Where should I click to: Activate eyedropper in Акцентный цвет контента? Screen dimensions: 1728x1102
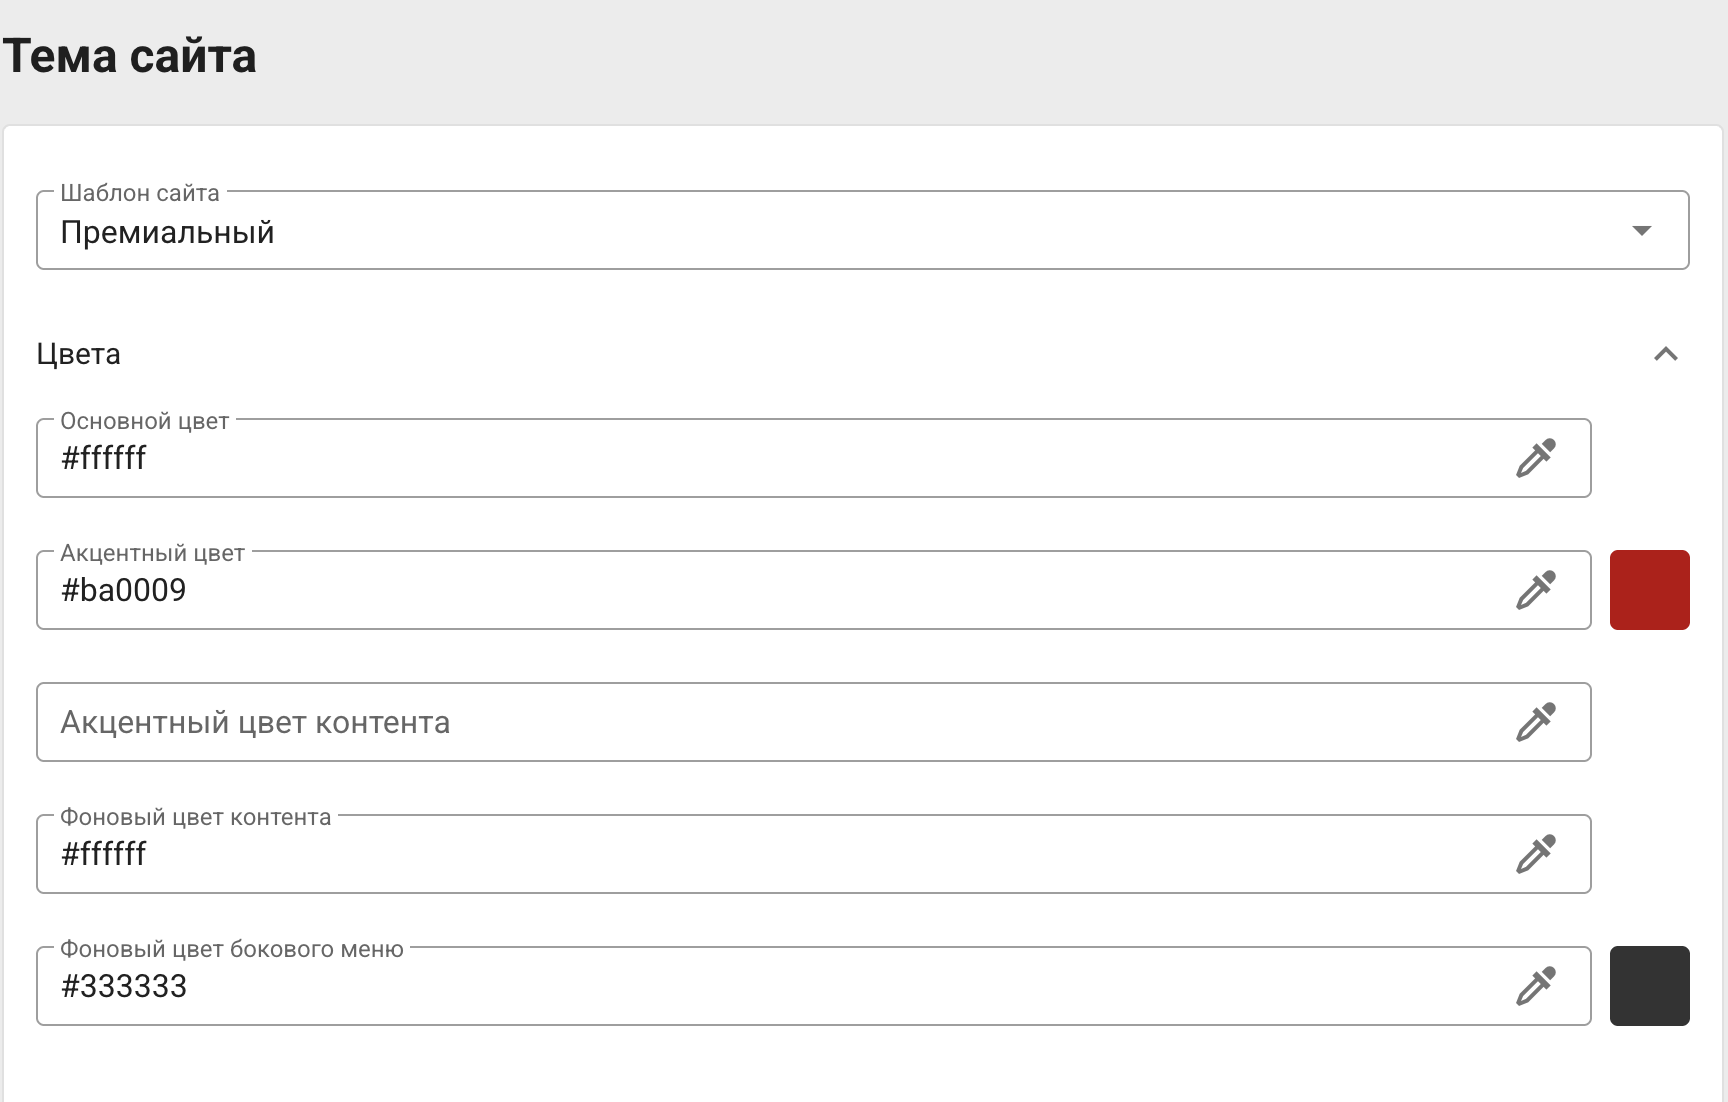pos(1536,722)
